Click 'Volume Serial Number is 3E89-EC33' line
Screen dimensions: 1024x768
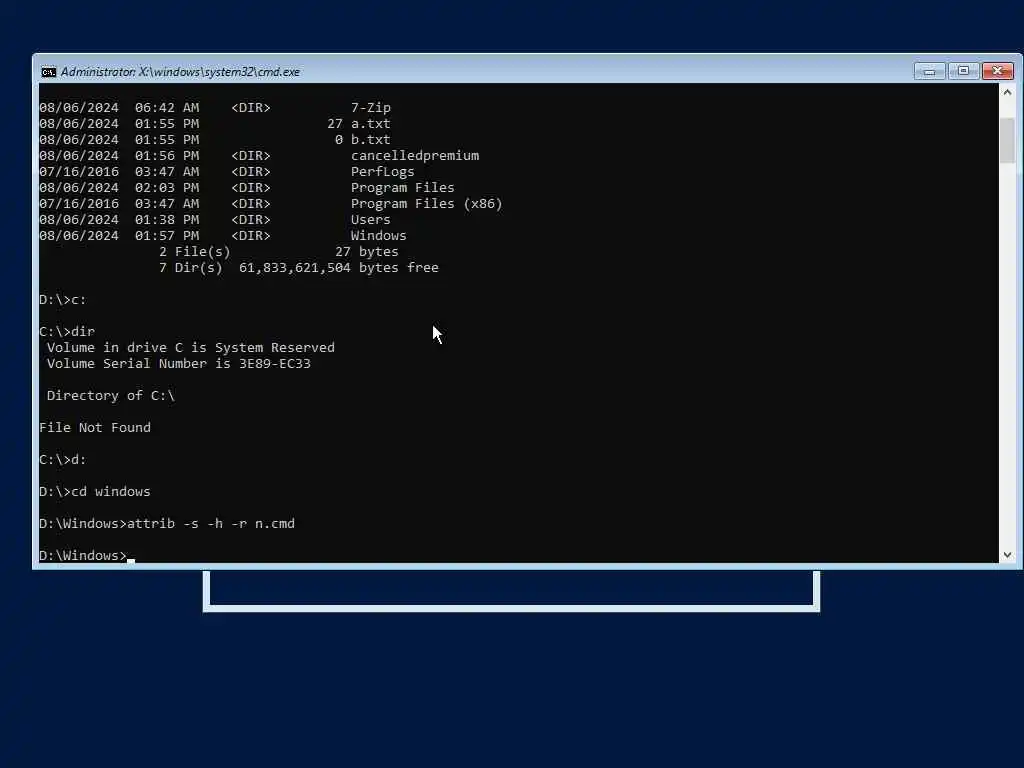click(x=178, y=364)
